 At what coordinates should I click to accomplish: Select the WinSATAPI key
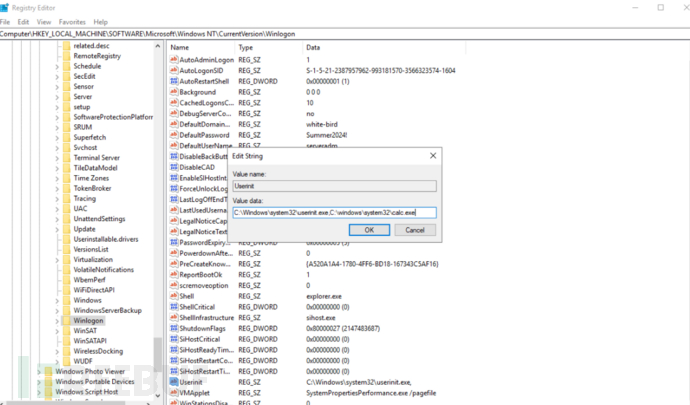pyautogui.click(x=90, y=341)
